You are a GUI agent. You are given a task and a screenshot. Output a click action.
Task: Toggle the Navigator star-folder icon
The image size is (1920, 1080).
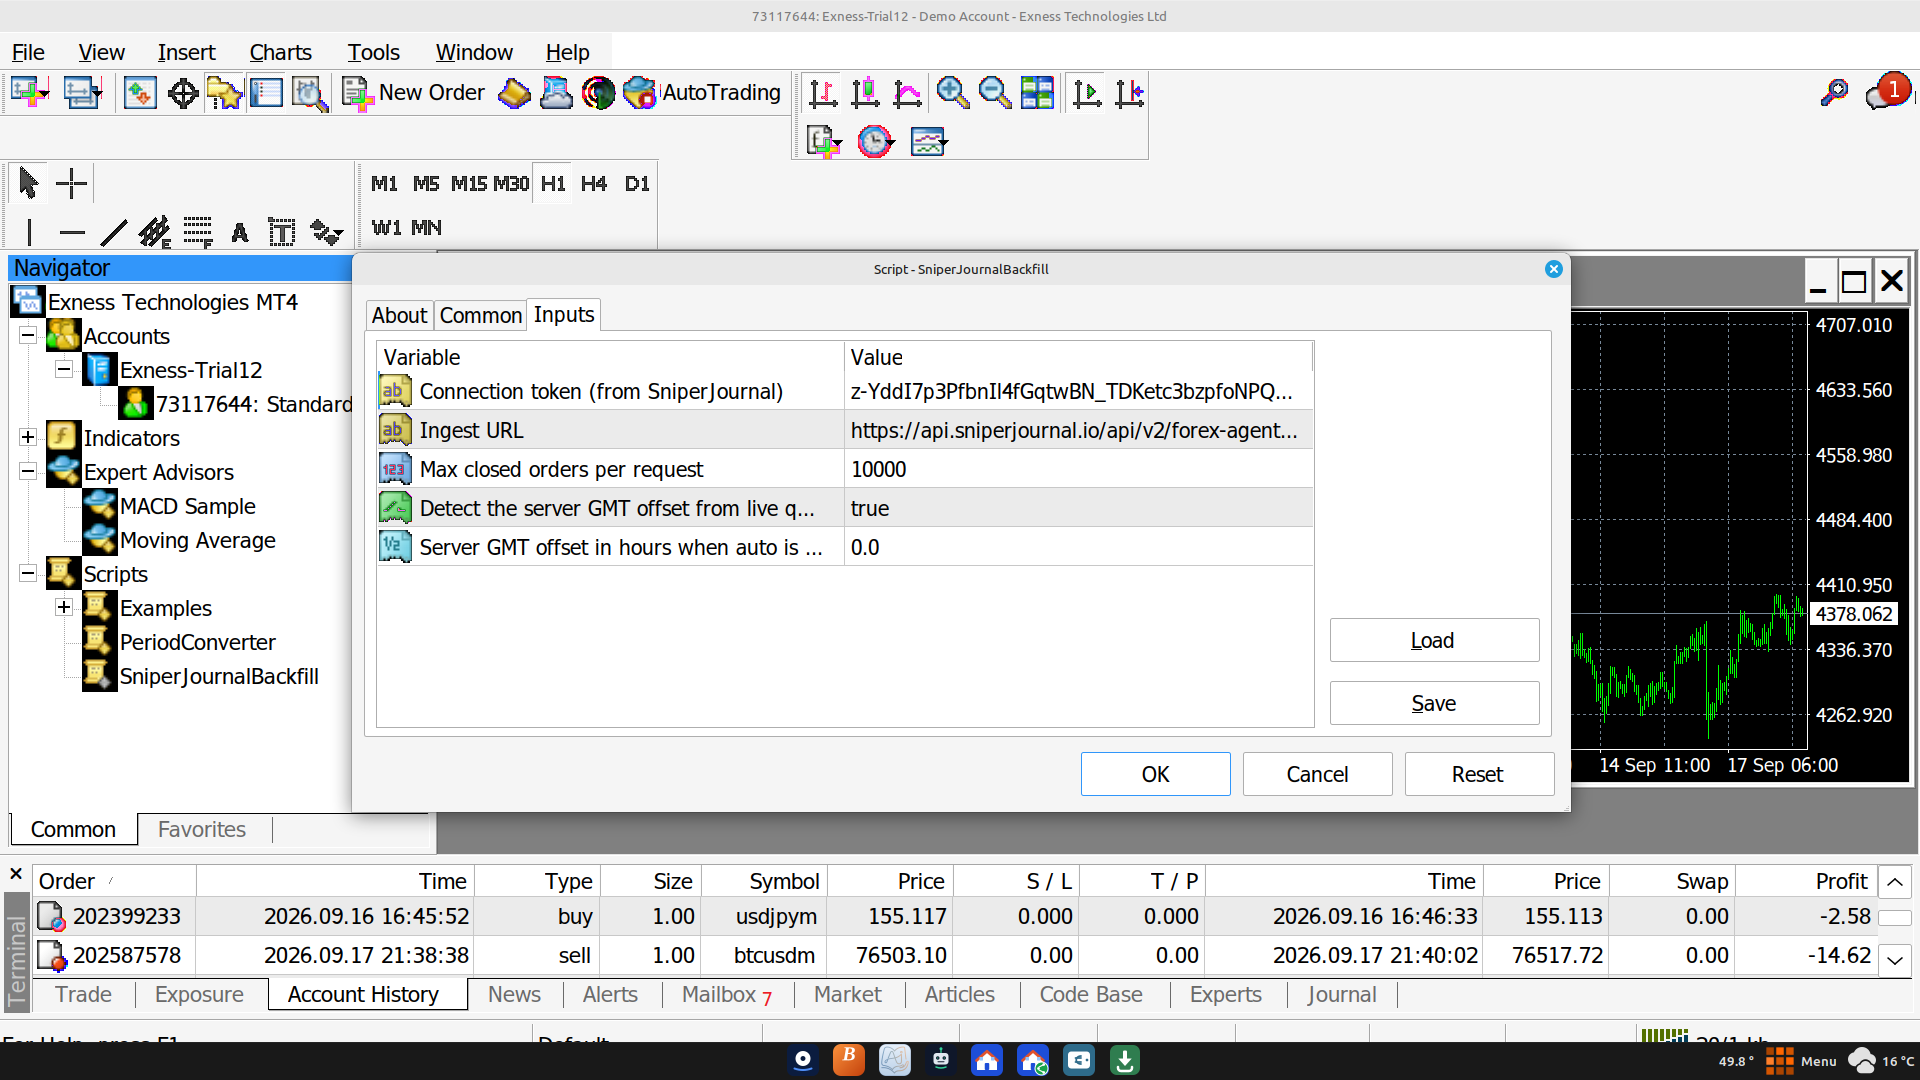[225, 93]
